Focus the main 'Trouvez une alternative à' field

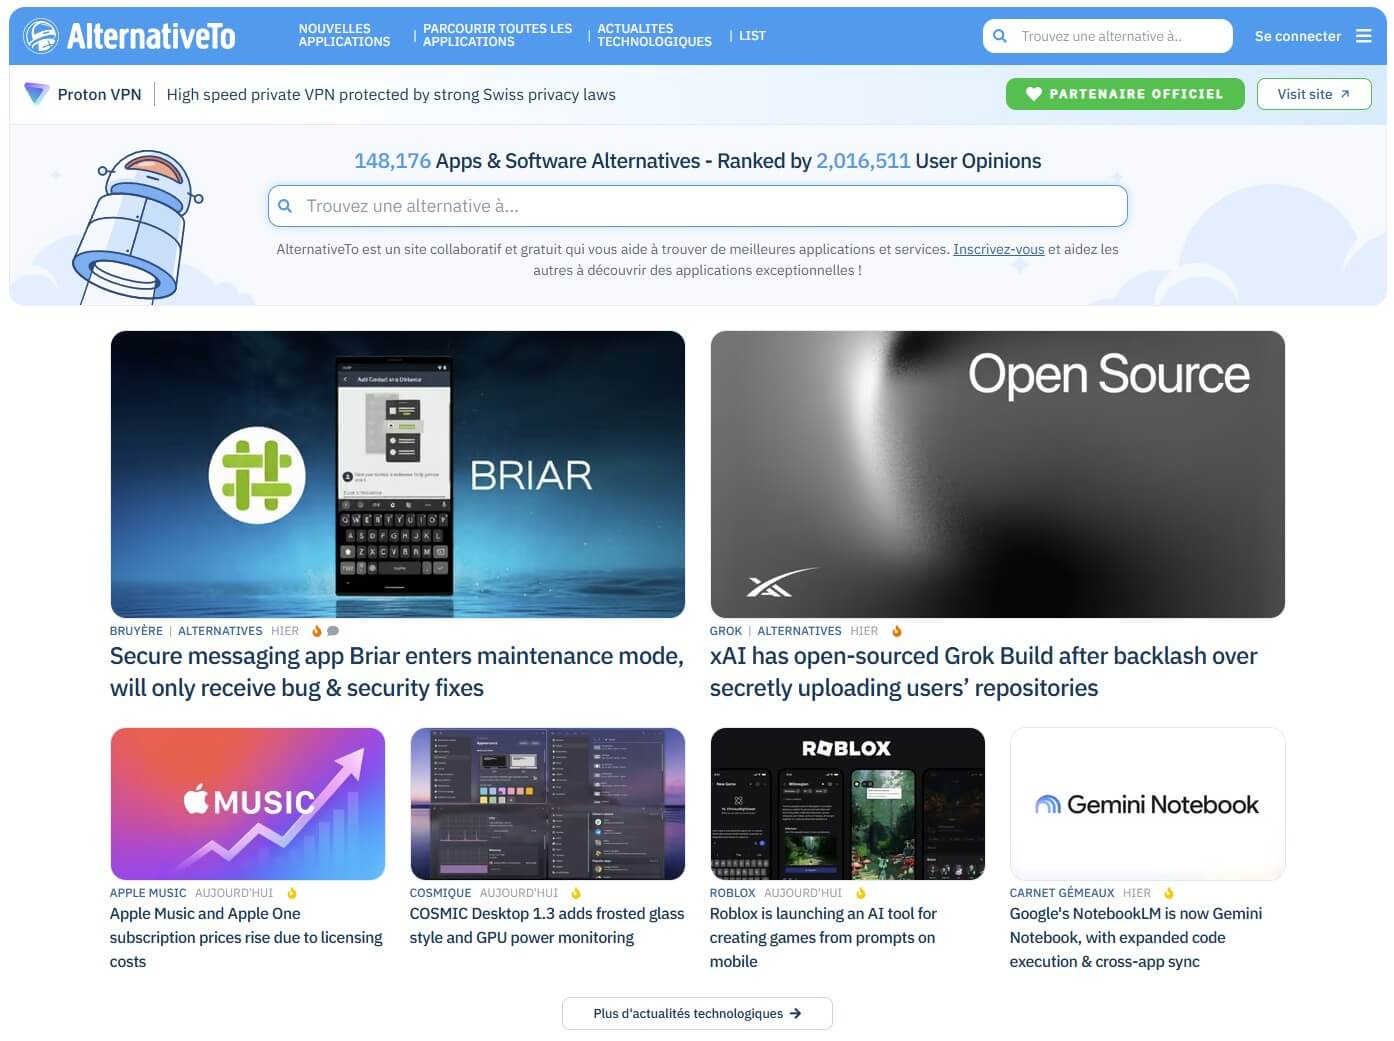[697, 206]
